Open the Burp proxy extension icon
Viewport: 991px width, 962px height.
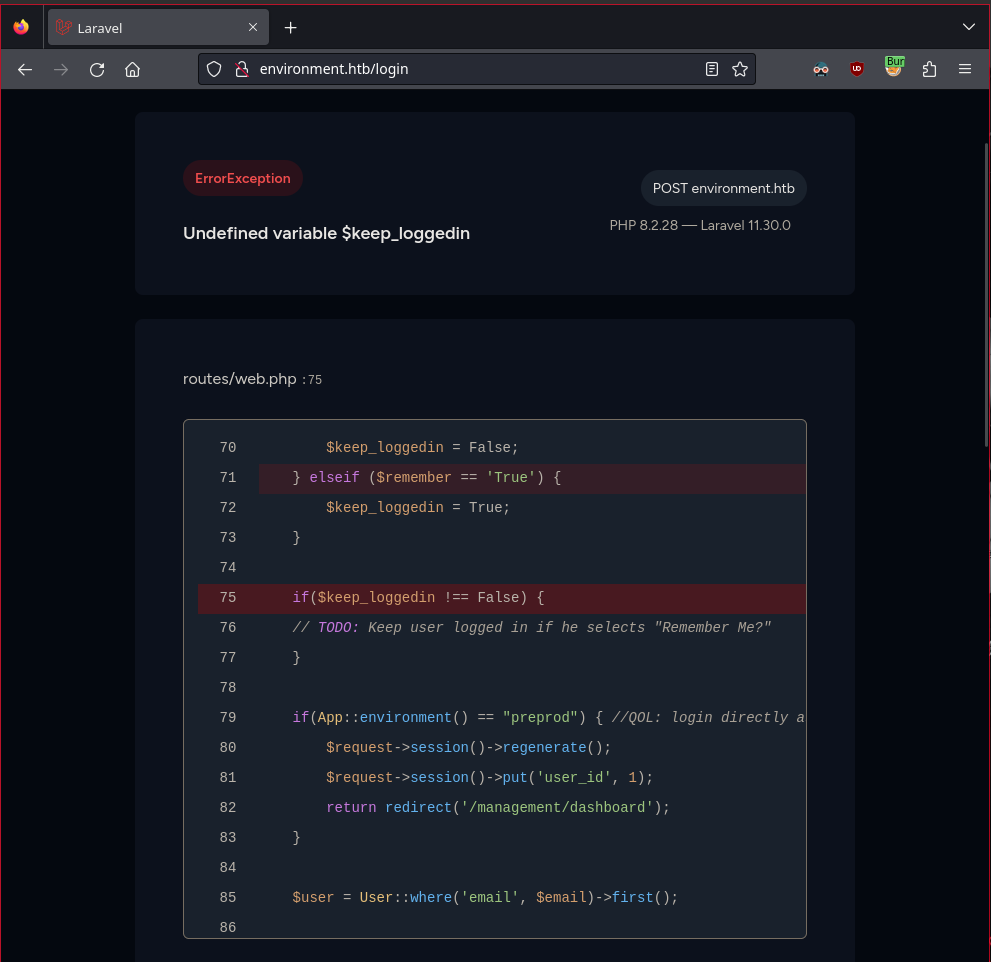click(x=894, y=66)
